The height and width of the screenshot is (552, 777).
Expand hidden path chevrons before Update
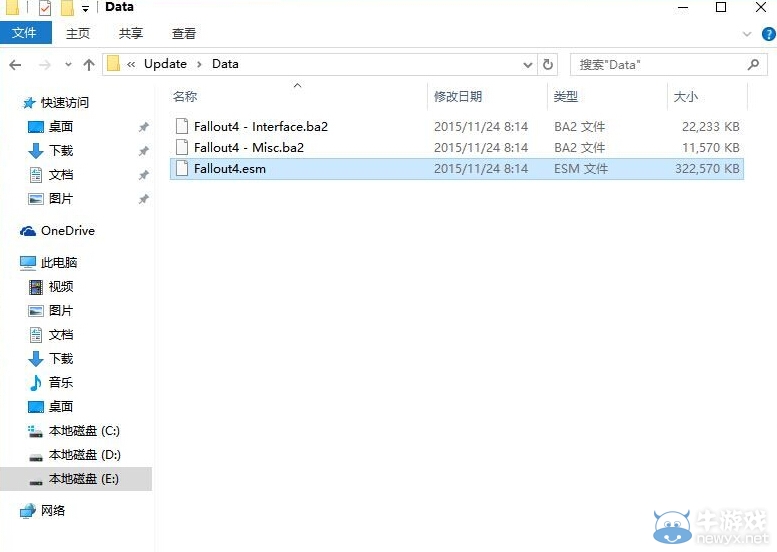131,64
